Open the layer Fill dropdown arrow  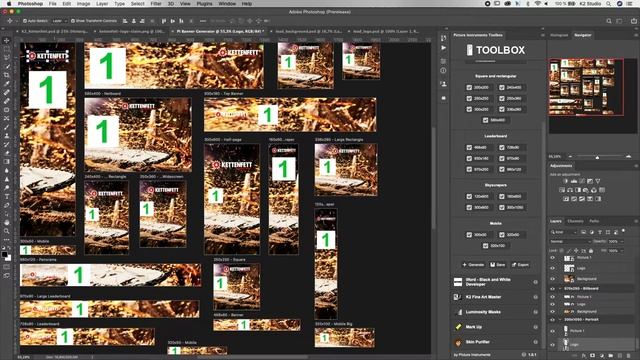[622, 251]
